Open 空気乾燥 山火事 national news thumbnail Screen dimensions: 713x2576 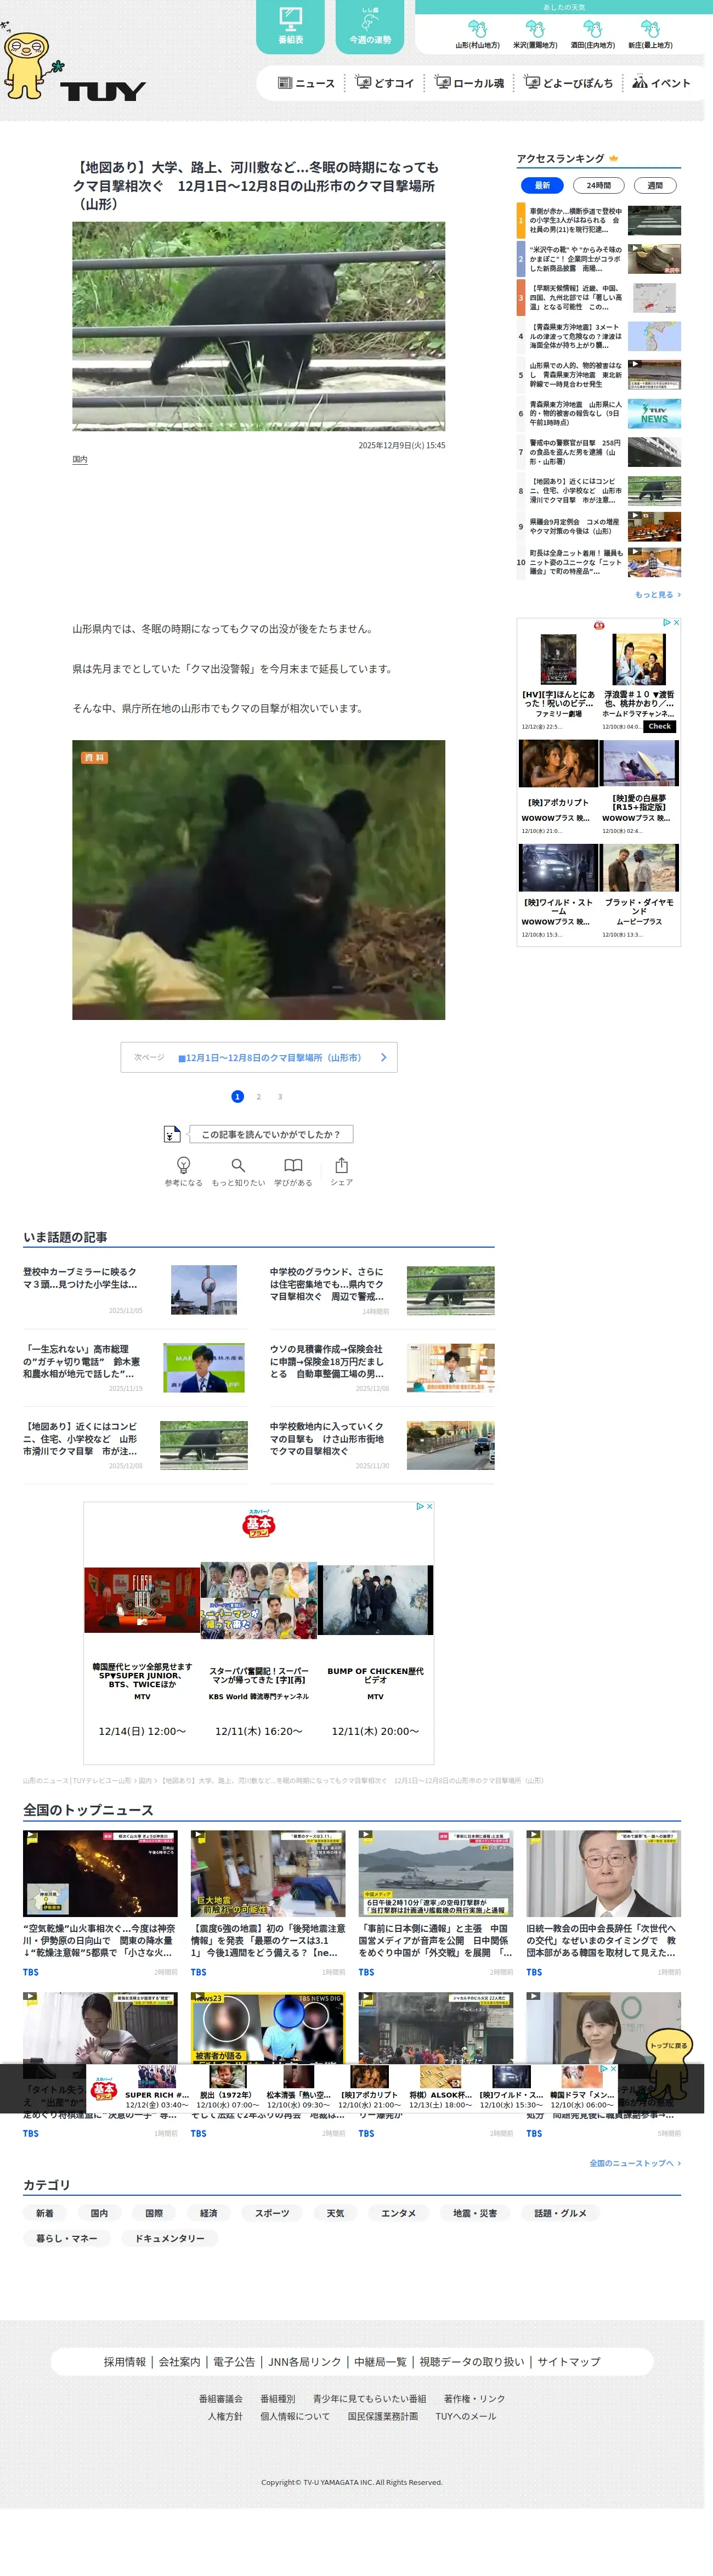coord(100,1873)
